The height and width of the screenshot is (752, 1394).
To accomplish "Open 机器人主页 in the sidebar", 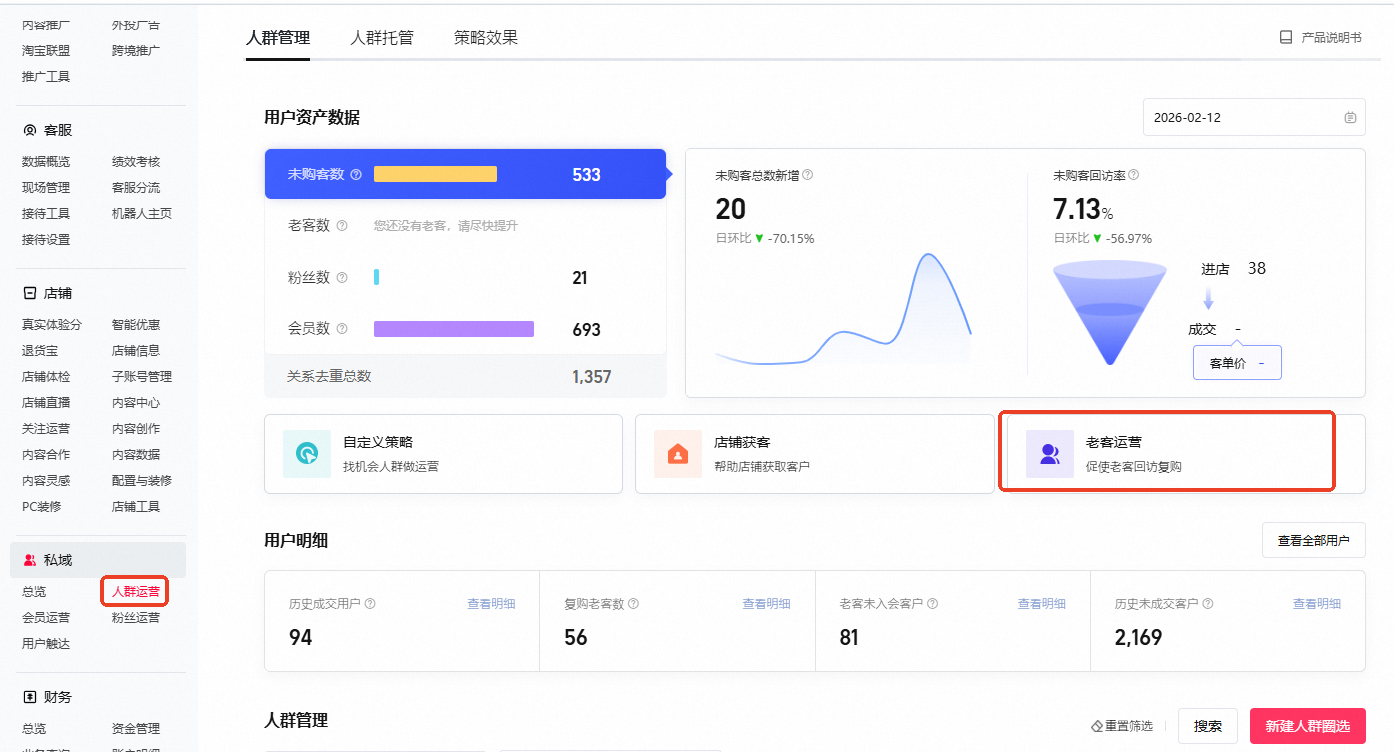I will [142, 214].
